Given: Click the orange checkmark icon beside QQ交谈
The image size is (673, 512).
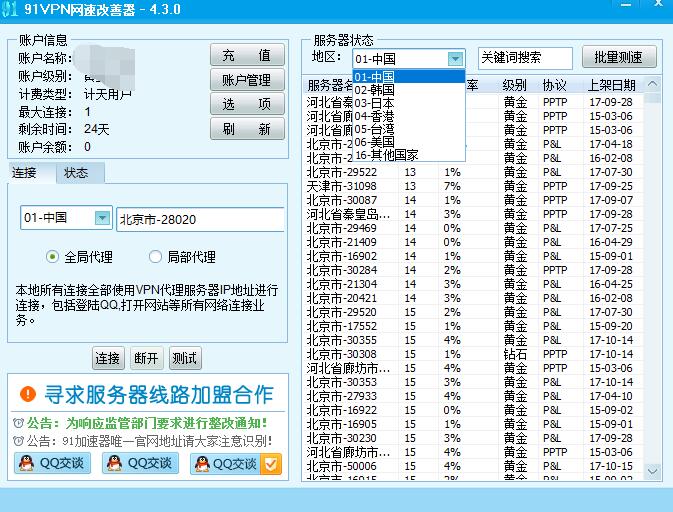Looking at the screenshot, I should click(x=271, y=464).
